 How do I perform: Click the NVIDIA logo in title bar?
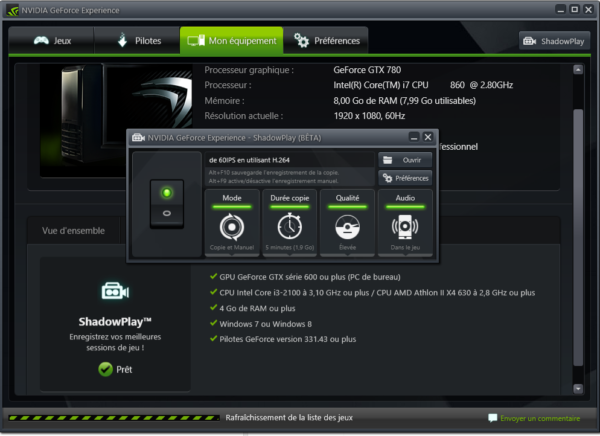(12, 10)
